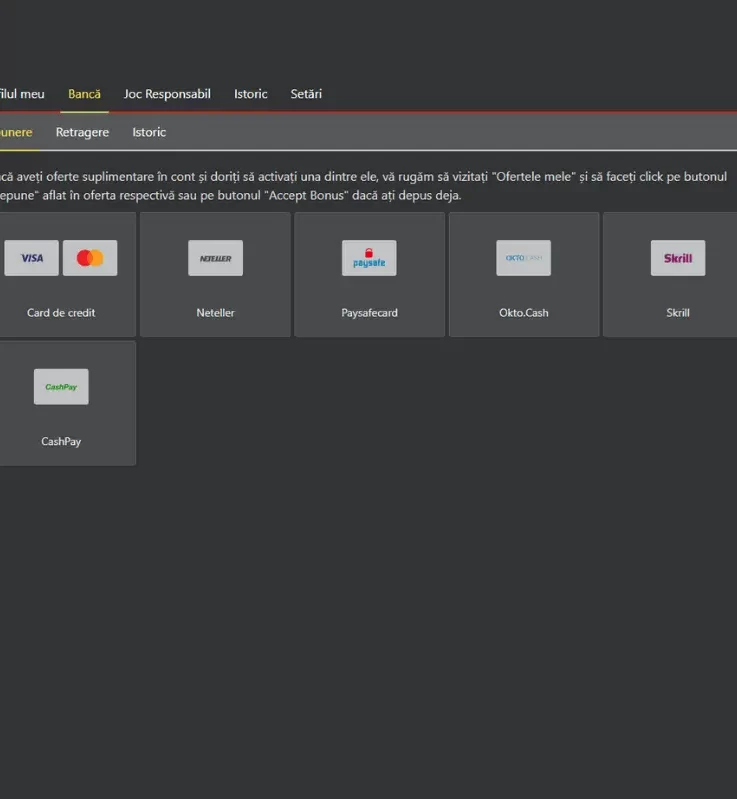Click the Neteller payment label
Screen dimensions: 737x799
pyautogui.click(x=216, y=313)
